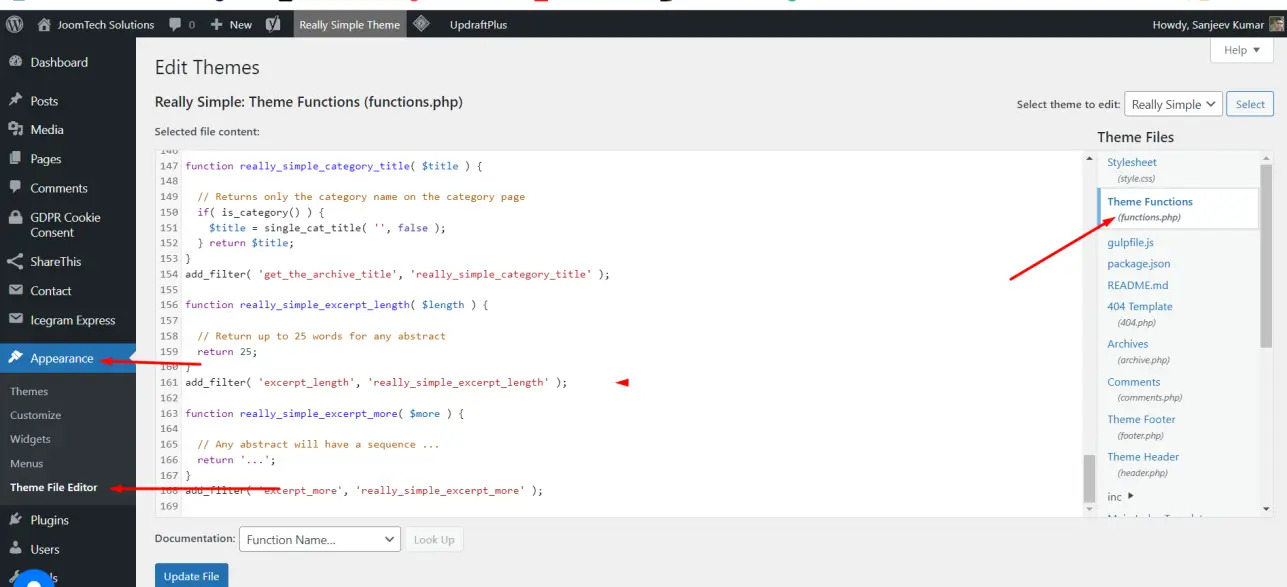Click the home icon beside JoomTech Solutions
This screenshot has height=587, width=1287.
[x=44, y=24]
